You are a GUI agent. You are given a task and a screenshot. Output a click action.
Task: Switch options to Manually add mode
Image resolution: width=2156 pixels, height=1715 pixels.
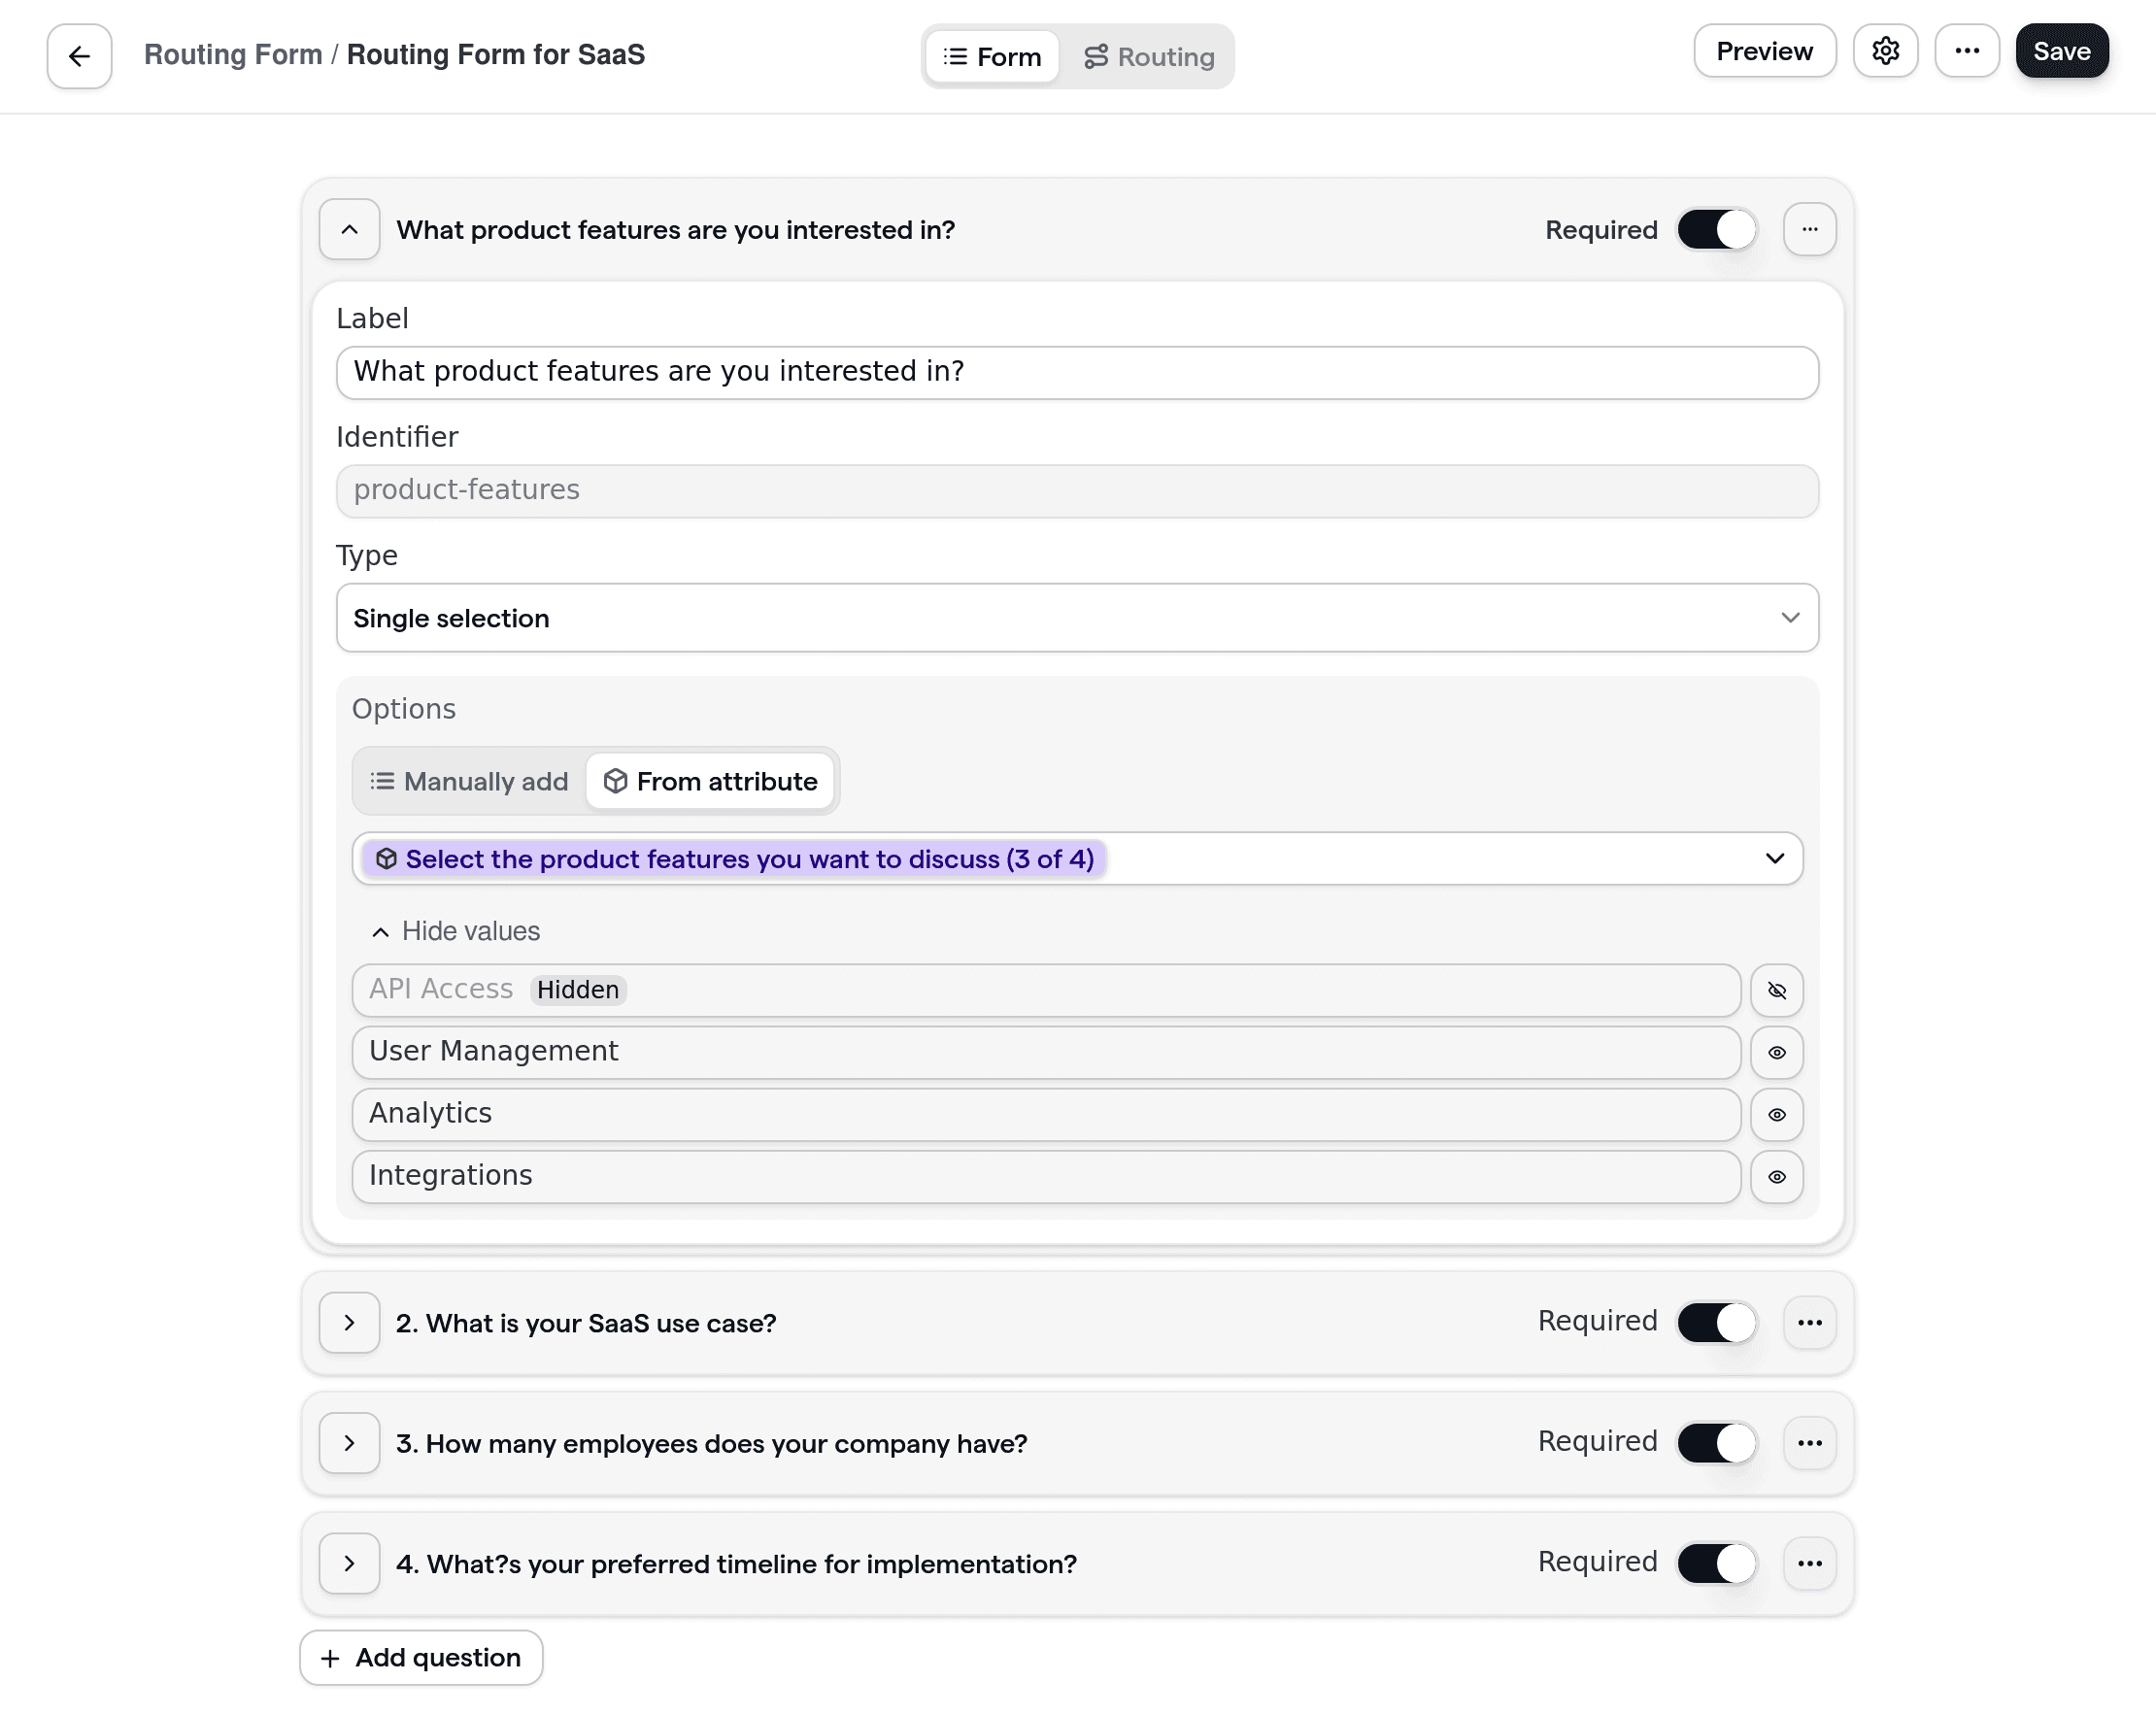[466, 781]
